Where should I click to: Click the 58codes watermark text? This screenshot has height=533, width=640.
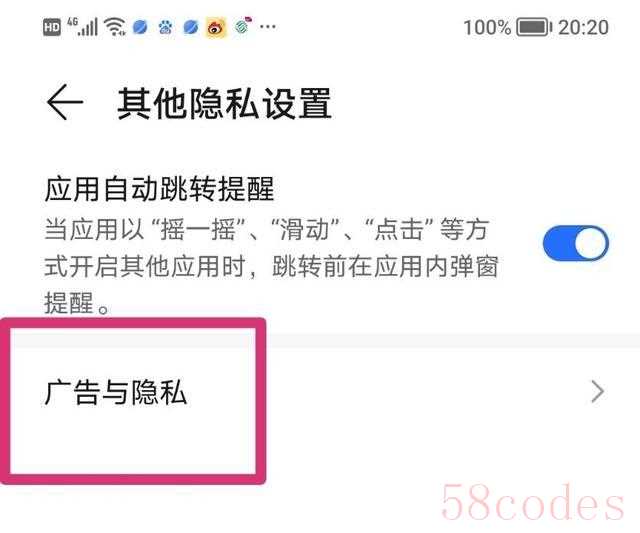533,502
